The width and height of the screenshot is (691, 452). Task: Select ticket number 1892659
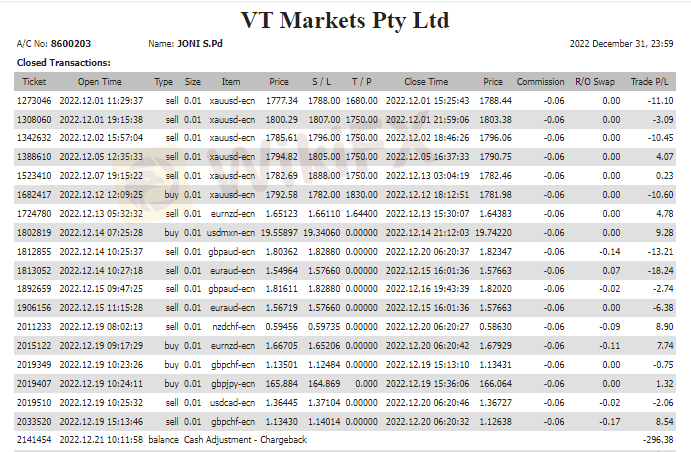pyautogui.click(x=34, y=289)
